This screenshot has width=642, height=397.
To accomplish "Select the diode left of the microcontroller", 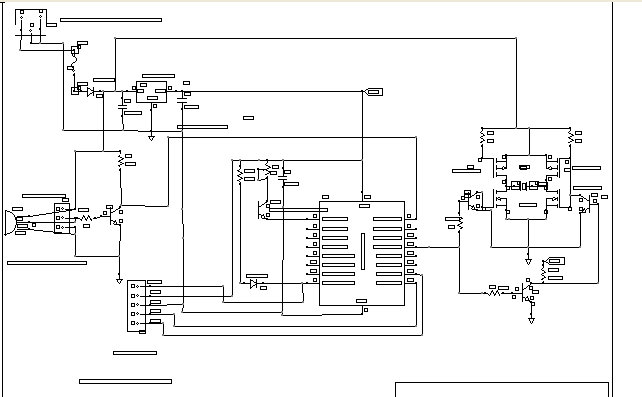I will pyautogui.click(x=253, y=284).
